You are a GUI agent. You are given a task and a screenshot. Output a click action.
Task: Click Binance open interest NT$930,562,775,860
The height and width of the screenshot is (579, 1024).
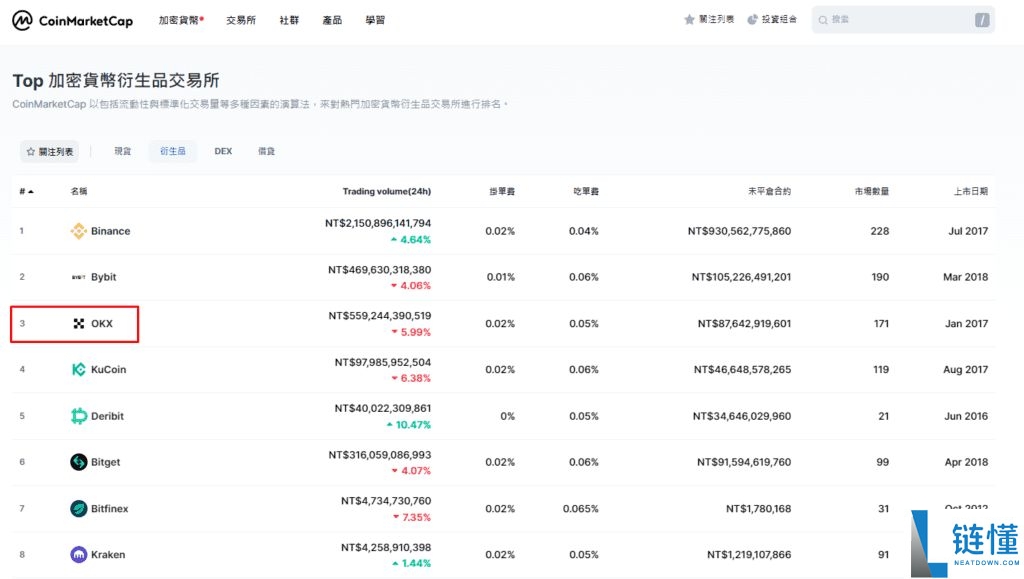coord(739,231)
